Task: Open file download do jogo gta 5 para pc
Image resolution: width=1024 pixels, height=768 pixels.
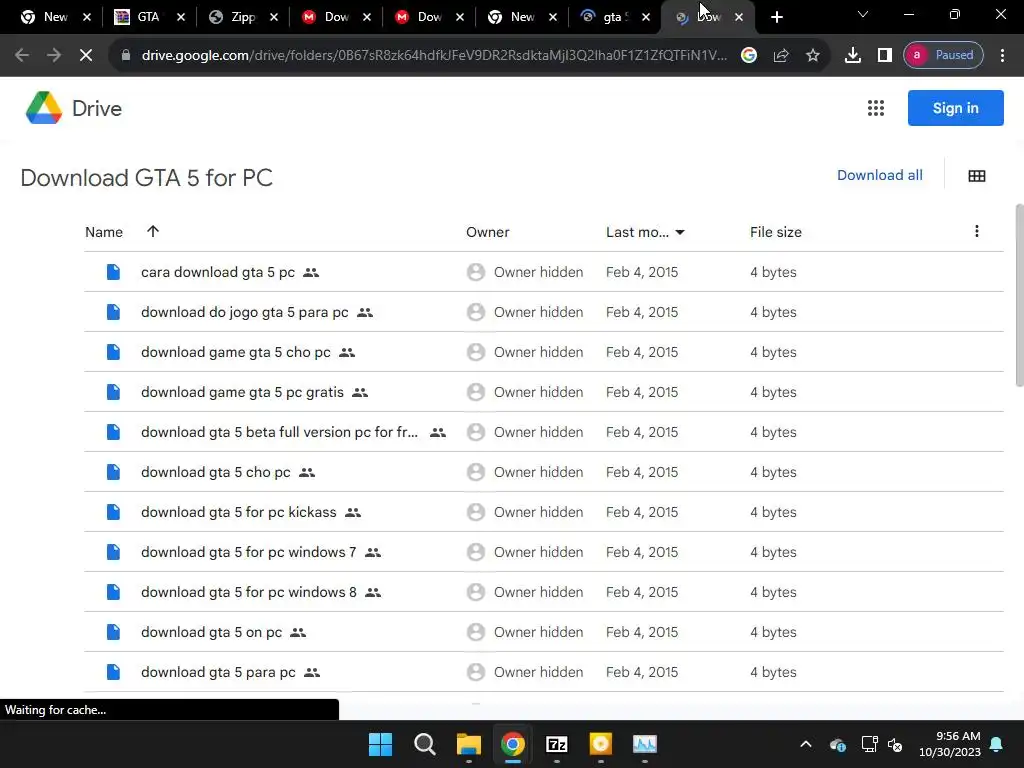Action: (x=244, y=312)
